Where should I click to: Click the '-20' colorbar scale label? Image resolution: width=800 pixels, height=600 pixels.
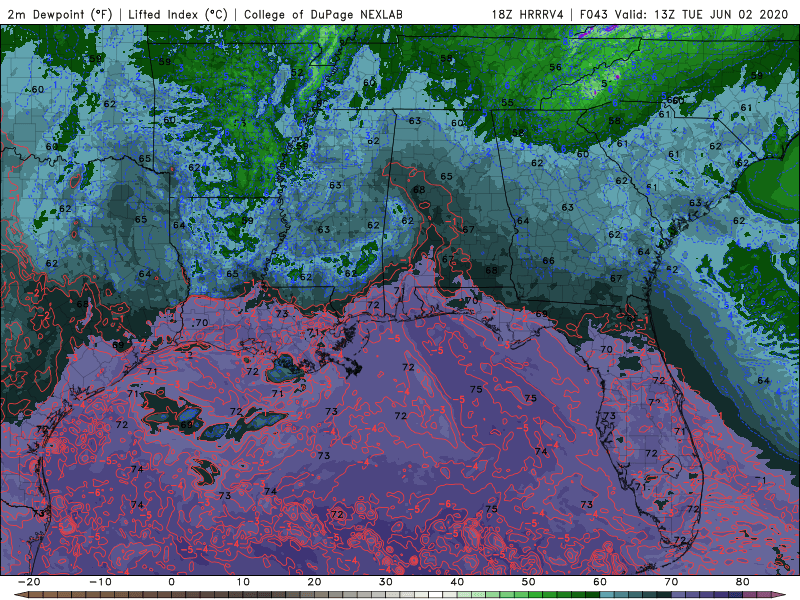28,582
